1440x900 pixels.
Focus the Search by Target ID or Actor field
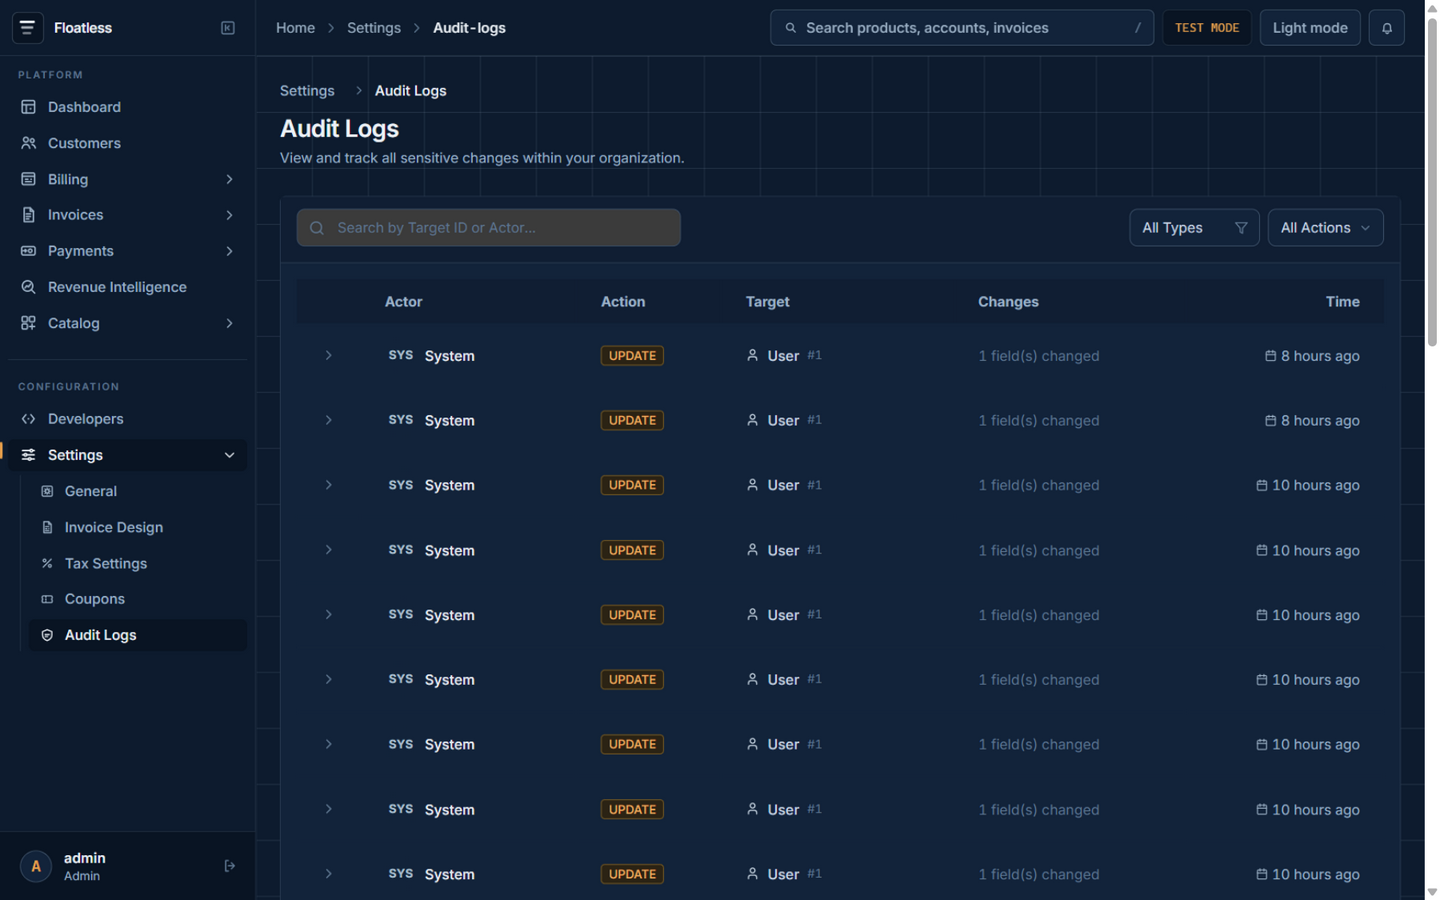click(489, 228)
